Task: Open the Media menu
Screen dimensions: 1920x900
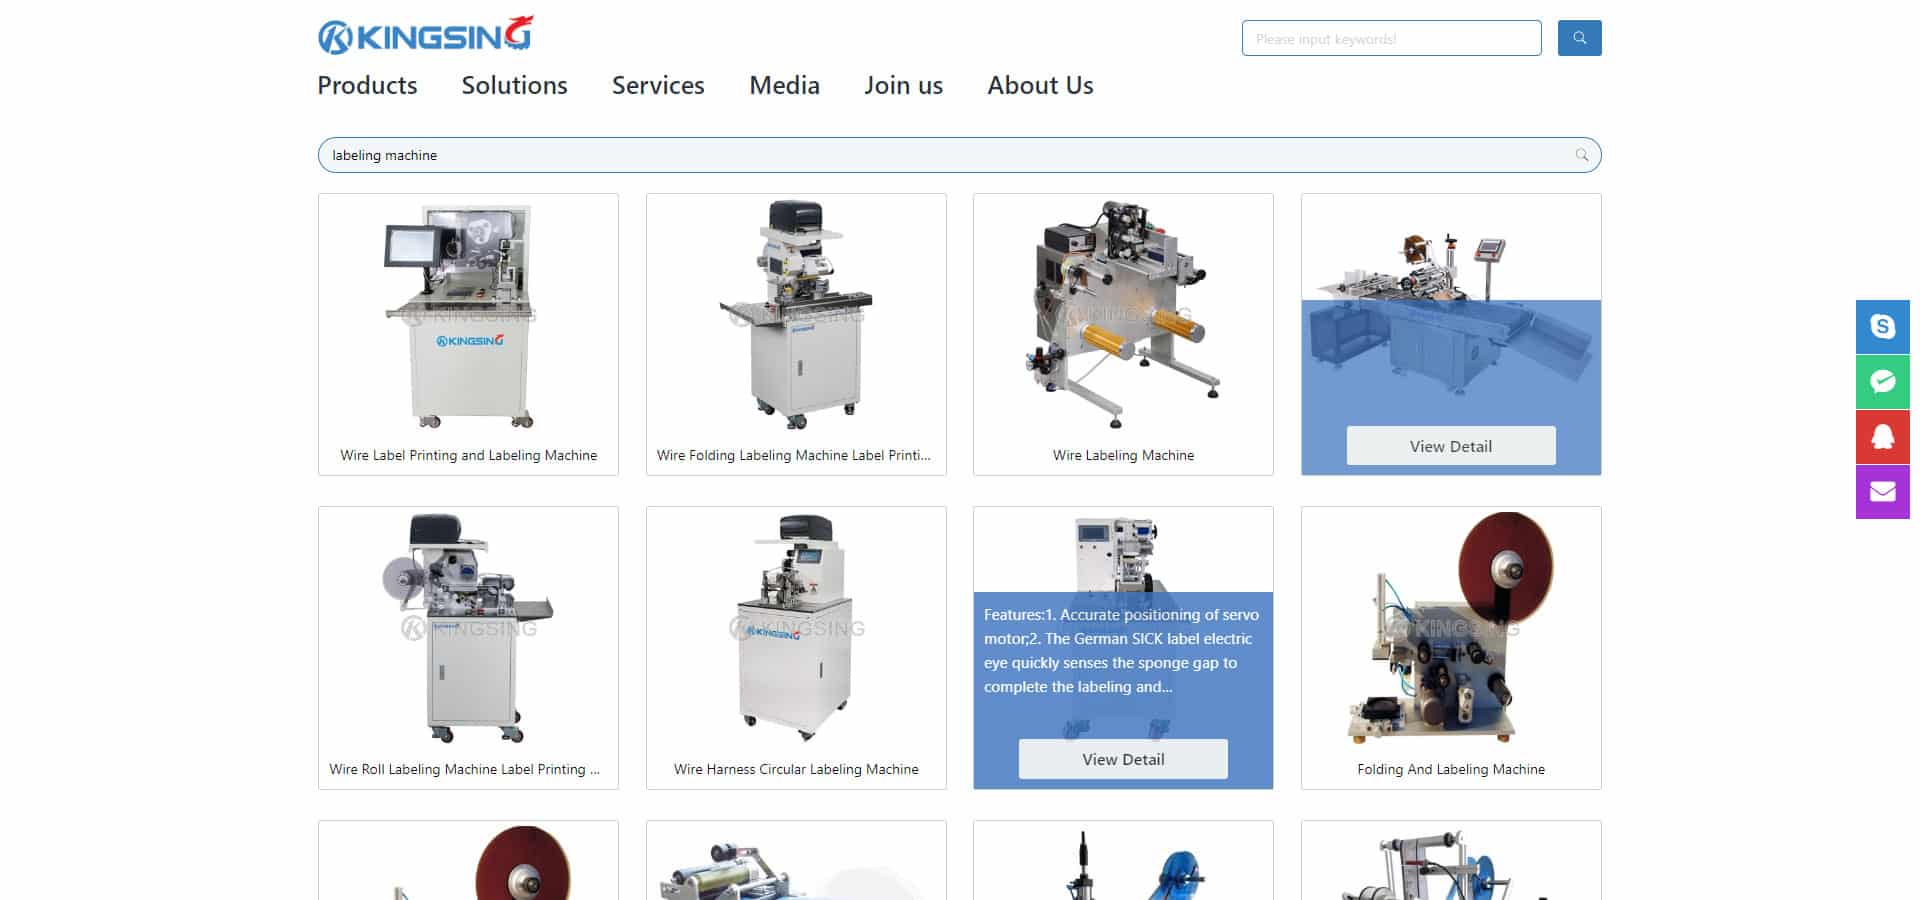Action: pyautogui.click(x=784, y=86)
